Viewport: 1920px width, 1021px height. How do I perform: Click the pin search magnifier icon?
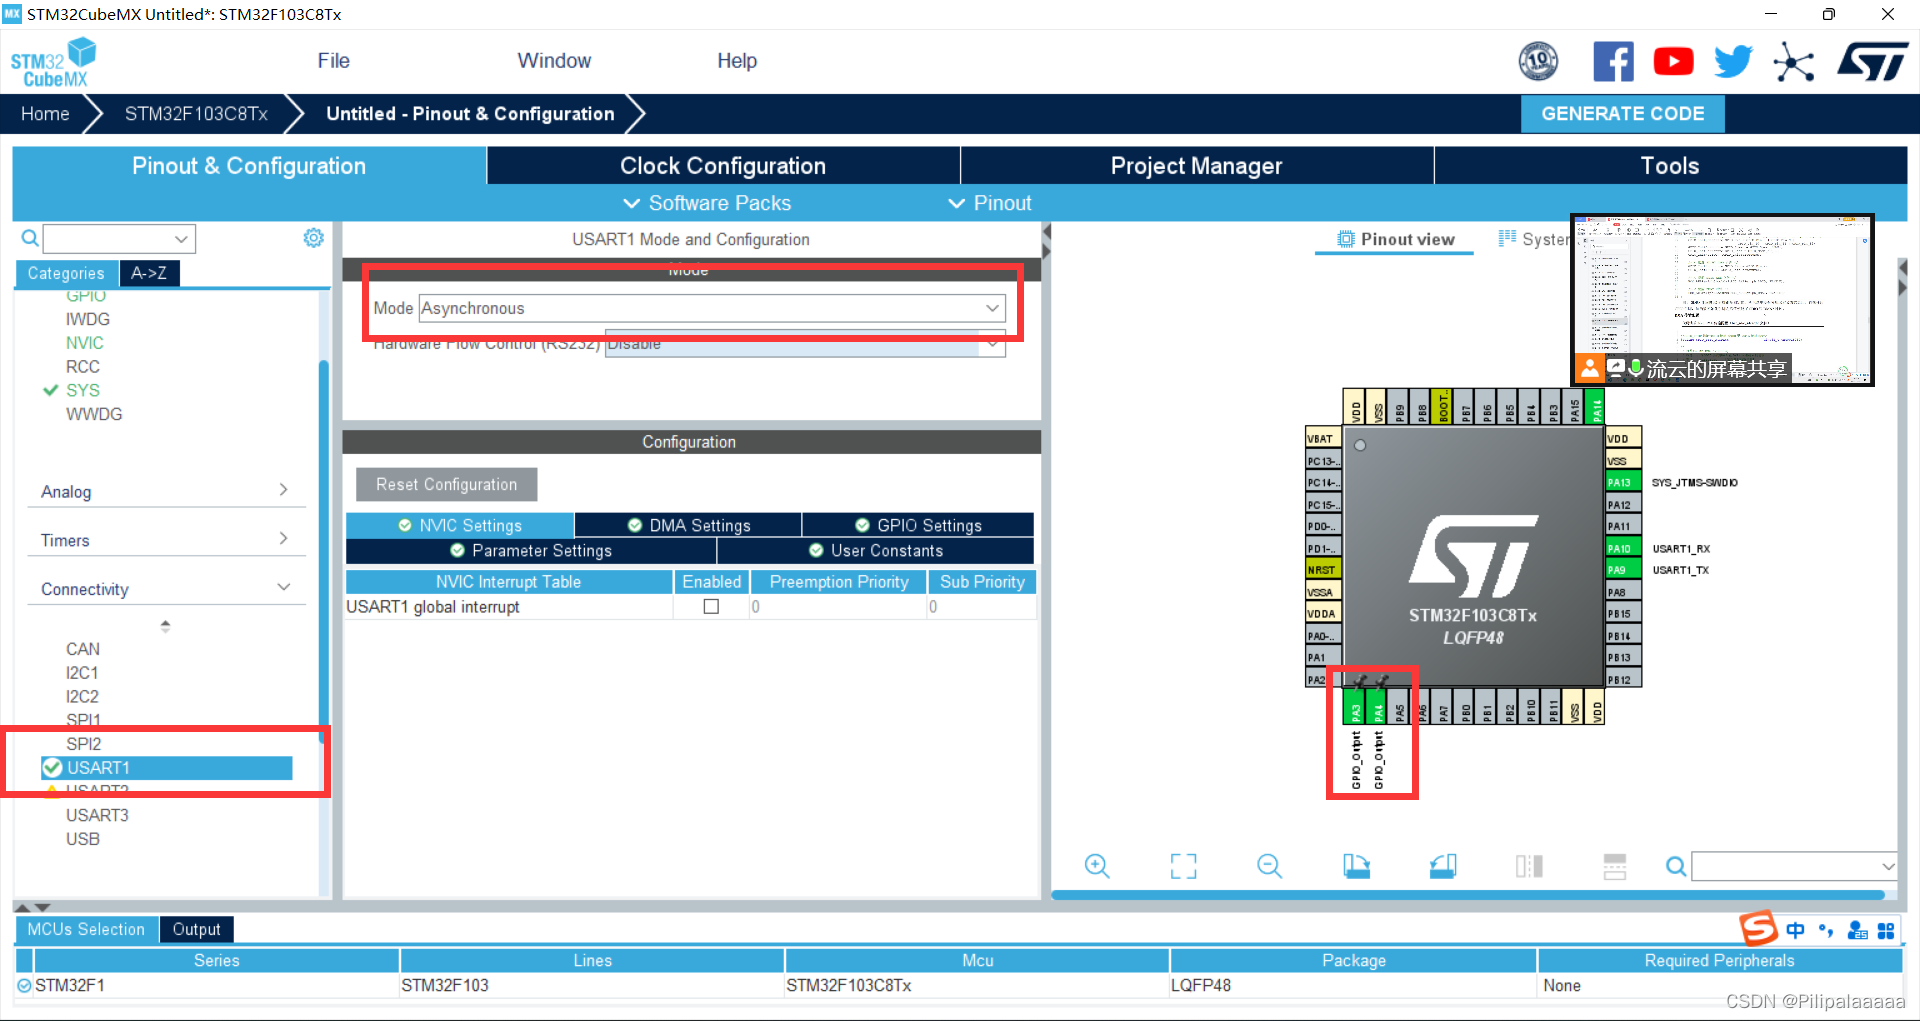(1676, 866)
